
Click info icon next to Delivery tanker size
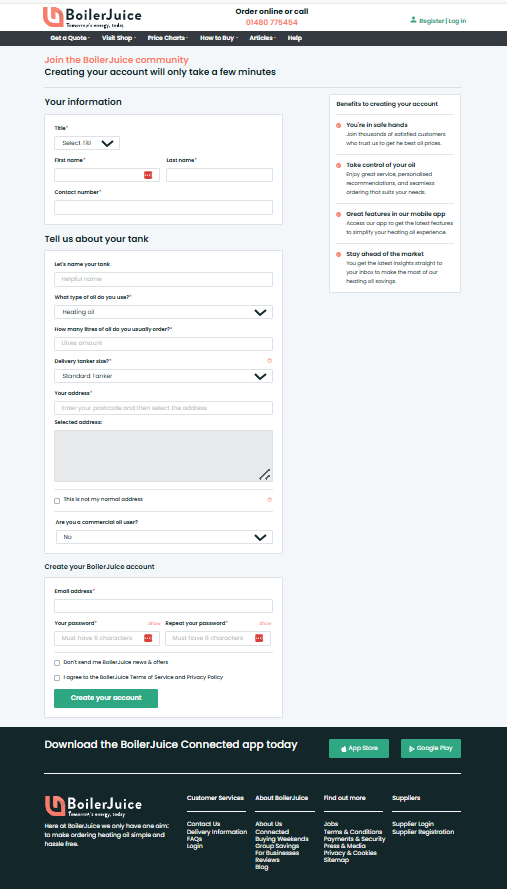(x=269, y=361)
